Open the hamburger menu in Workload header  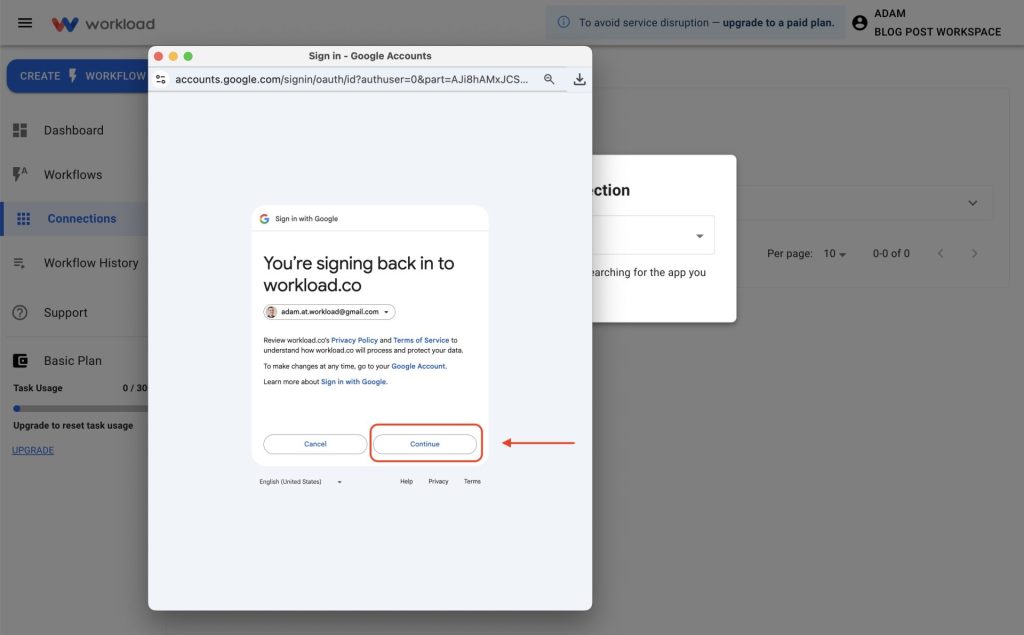coord(25,23)
